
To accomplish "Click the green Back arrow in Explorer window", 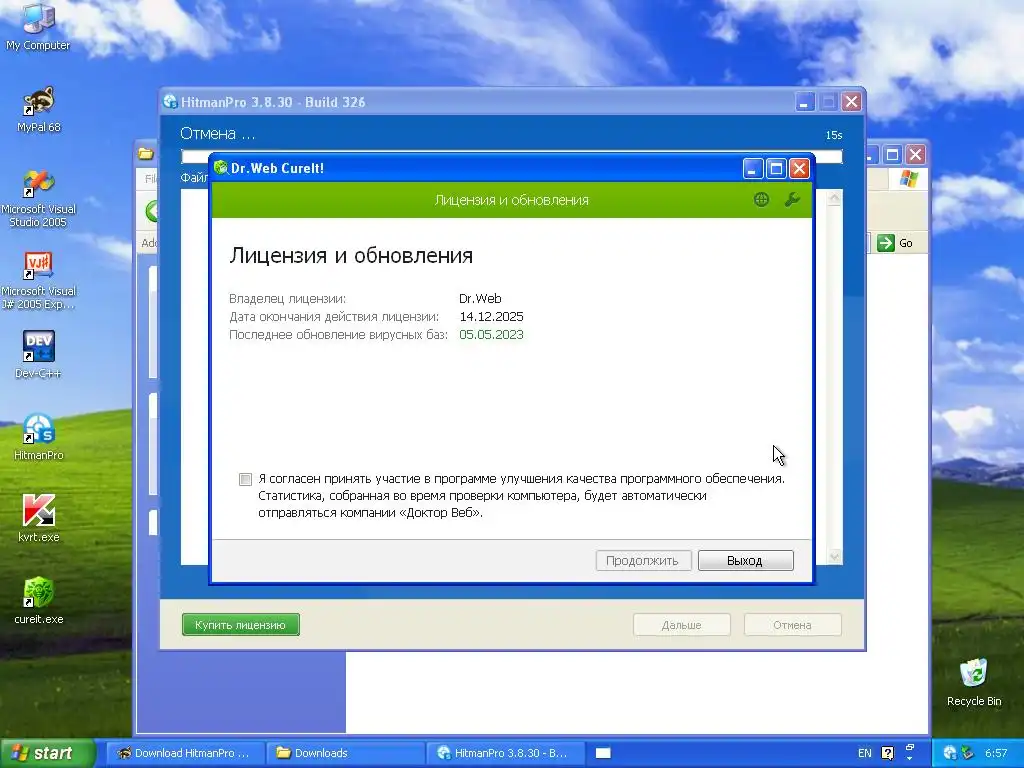I will 152,212.
